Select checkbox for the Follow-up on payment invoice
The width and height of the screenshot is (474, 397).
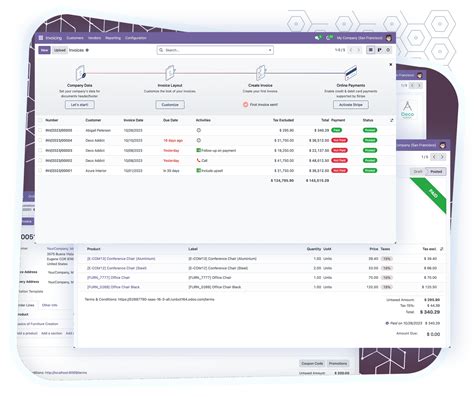40,150
